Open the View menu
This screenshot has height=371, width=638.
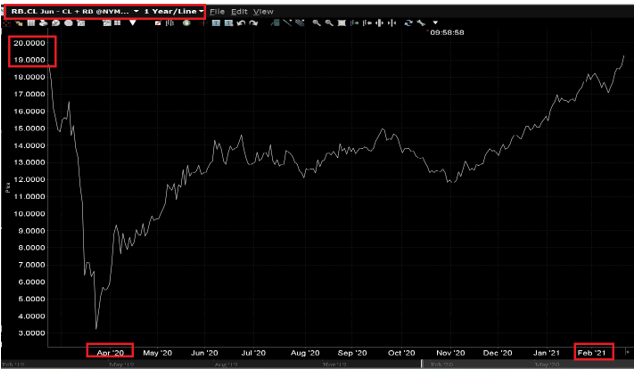click(263, 12)
